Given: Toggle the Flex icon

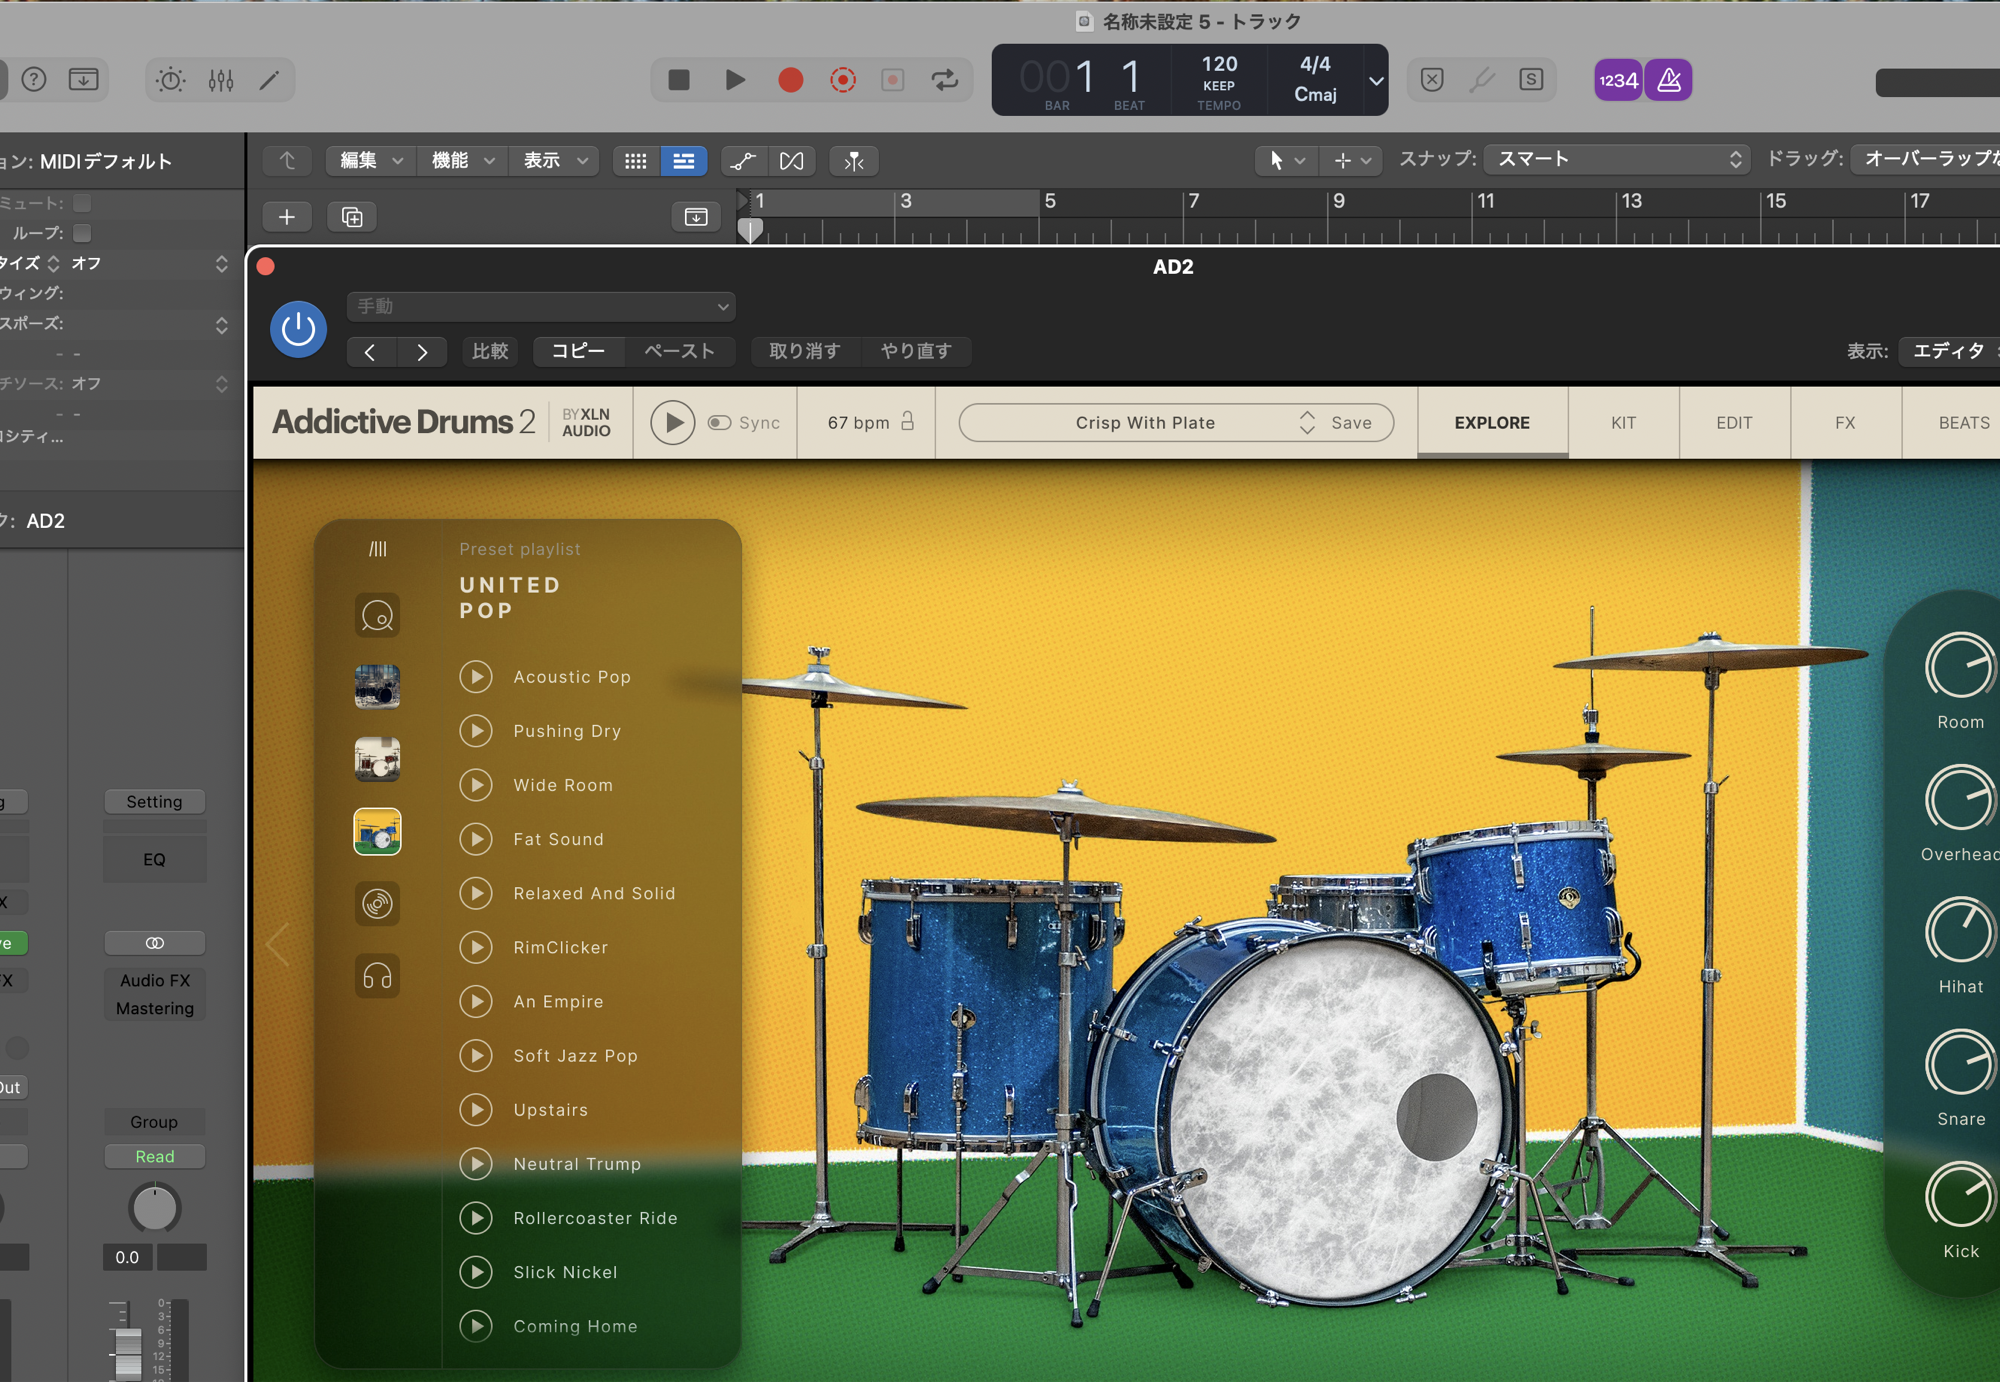Looking at the screenshot, I should (x=791, y=160).
